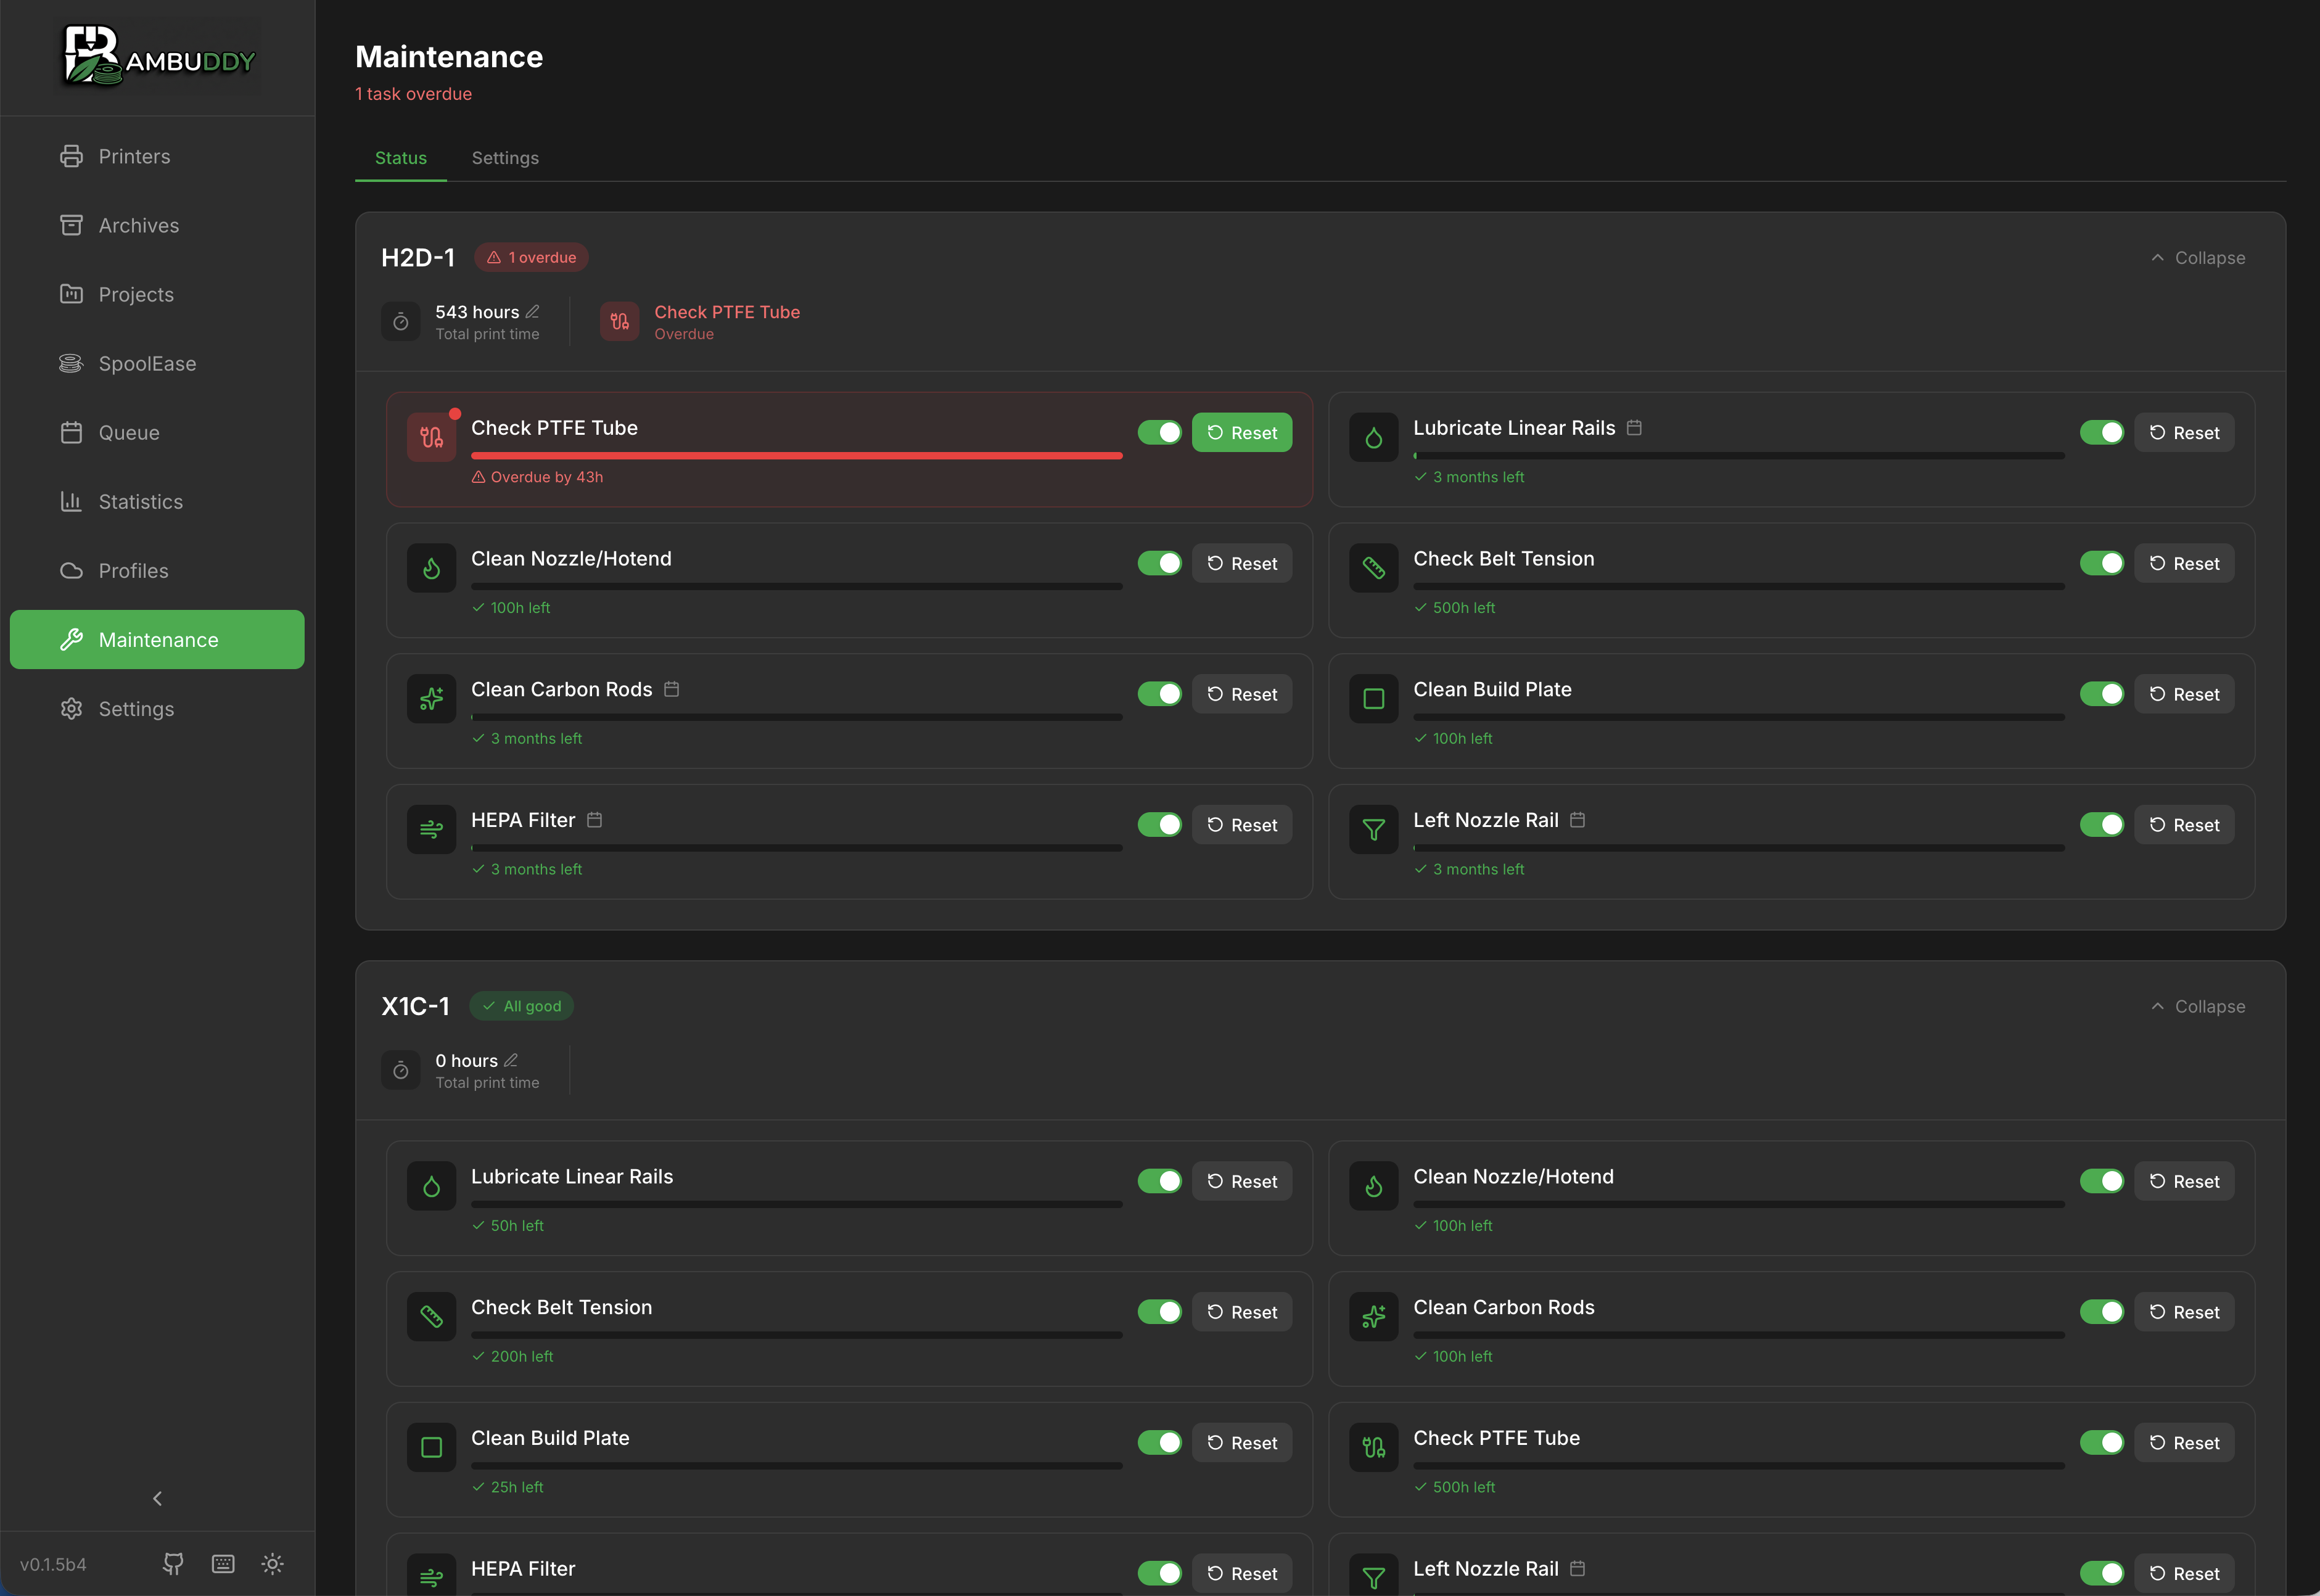Disable H2D-1 Check PTFE Tube toggle
This screenshot has width=2320, height=1596.
[1160, 432]
